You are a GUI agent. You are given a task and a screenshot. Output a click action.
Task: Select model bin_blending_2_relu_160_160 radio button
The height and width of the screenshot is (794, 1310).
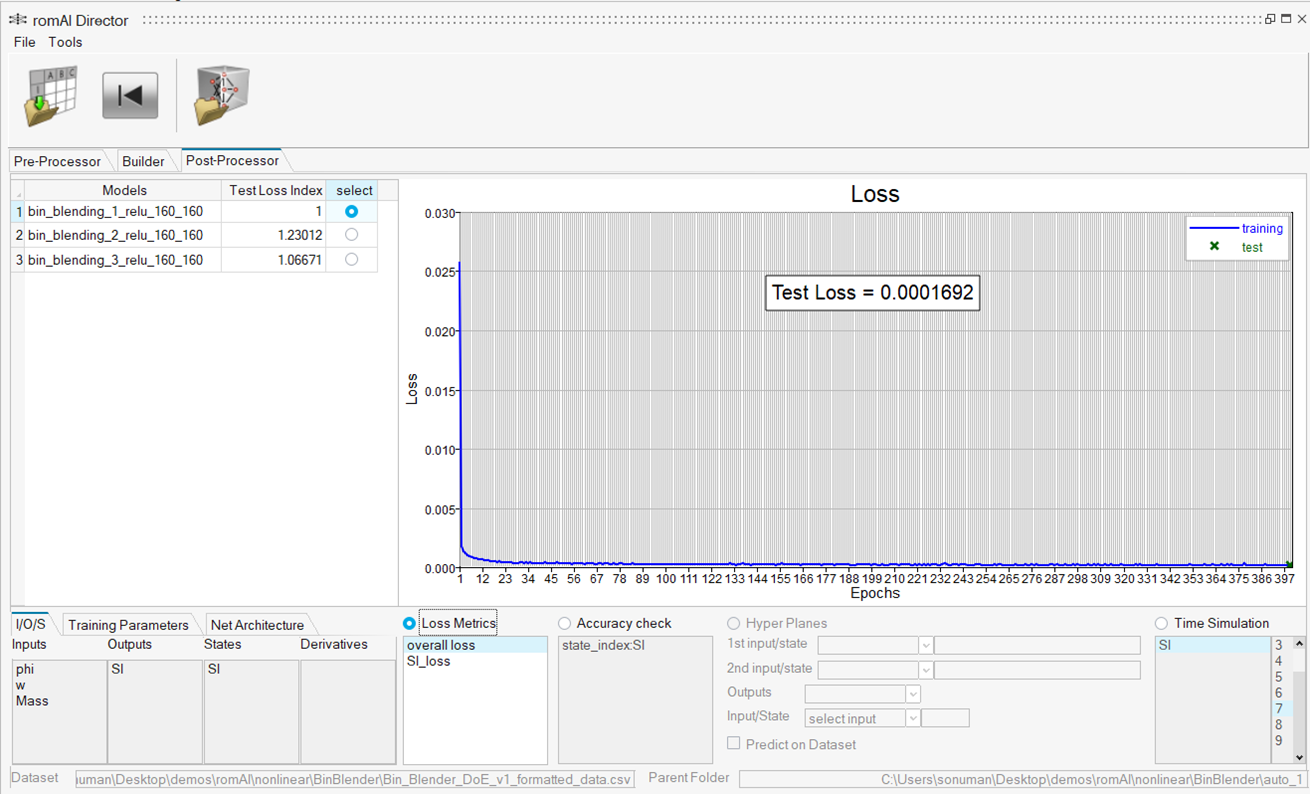(x=351, y=235)
